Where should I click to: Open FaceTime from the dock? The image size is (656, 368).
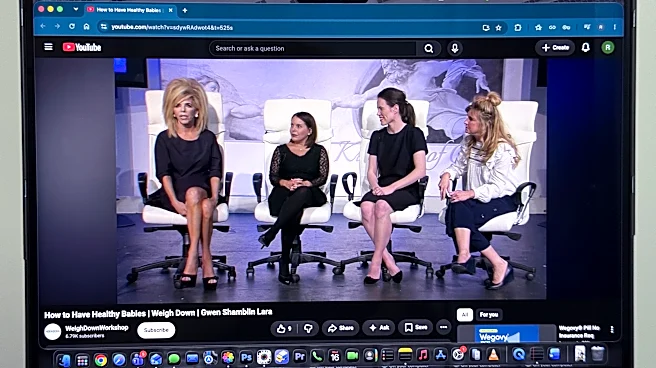(x=352, y=356)
